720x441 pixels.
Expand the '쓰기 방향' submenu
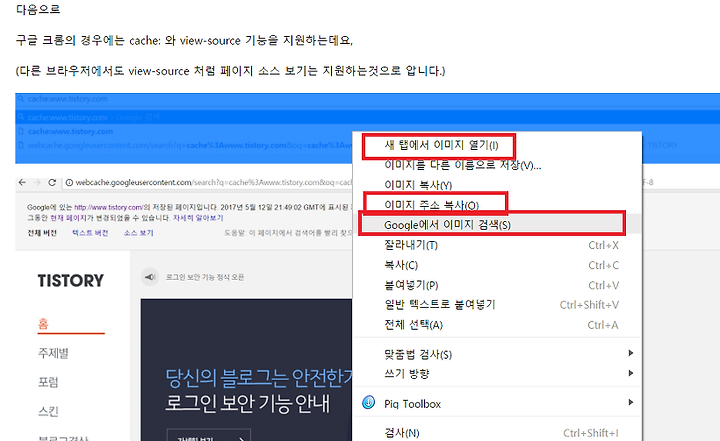click(x=497, y=373)
